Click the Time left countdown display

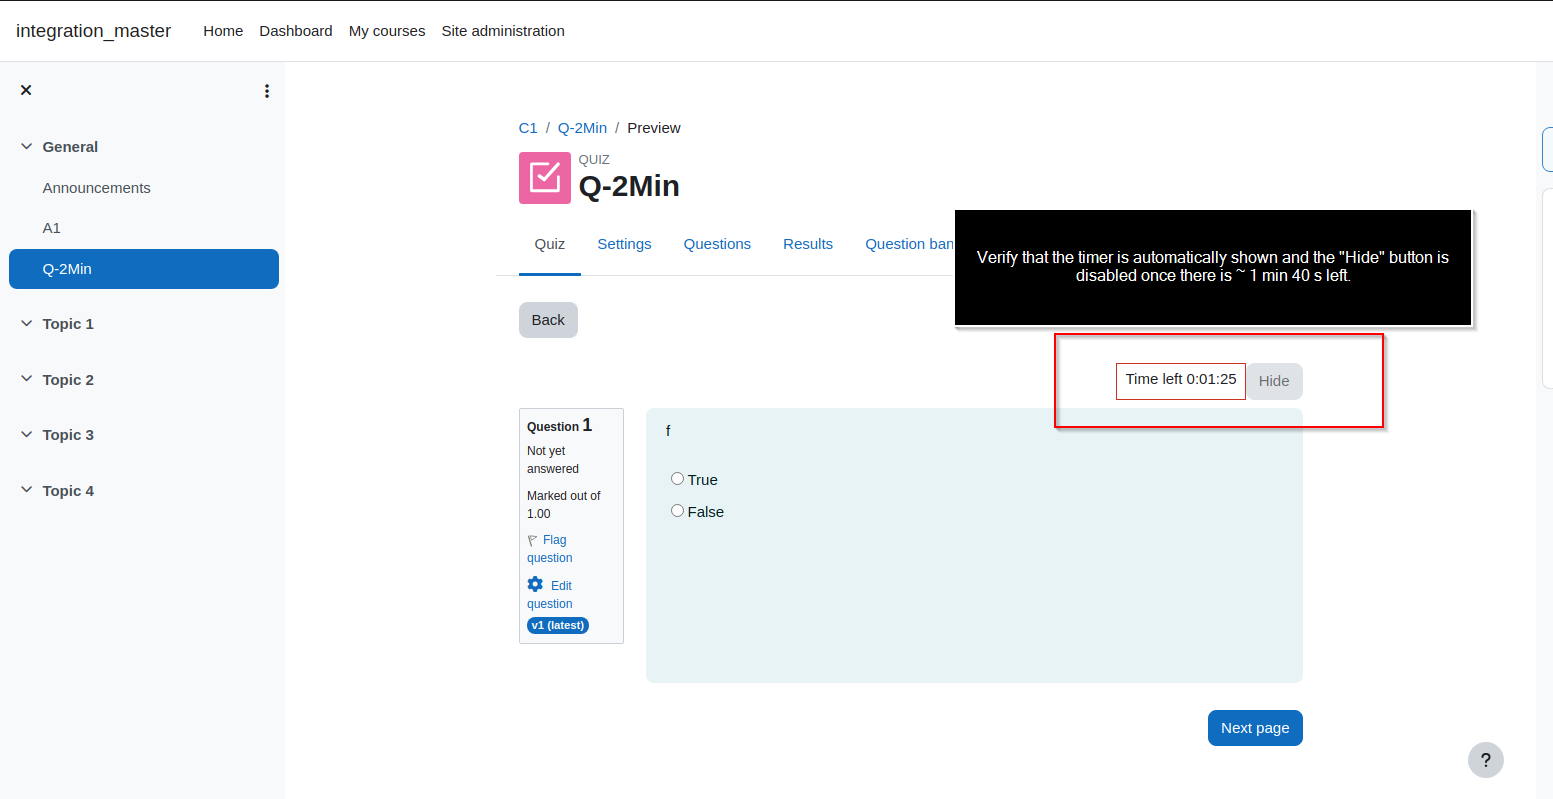pyautogui.click(x=1181, y=380)
